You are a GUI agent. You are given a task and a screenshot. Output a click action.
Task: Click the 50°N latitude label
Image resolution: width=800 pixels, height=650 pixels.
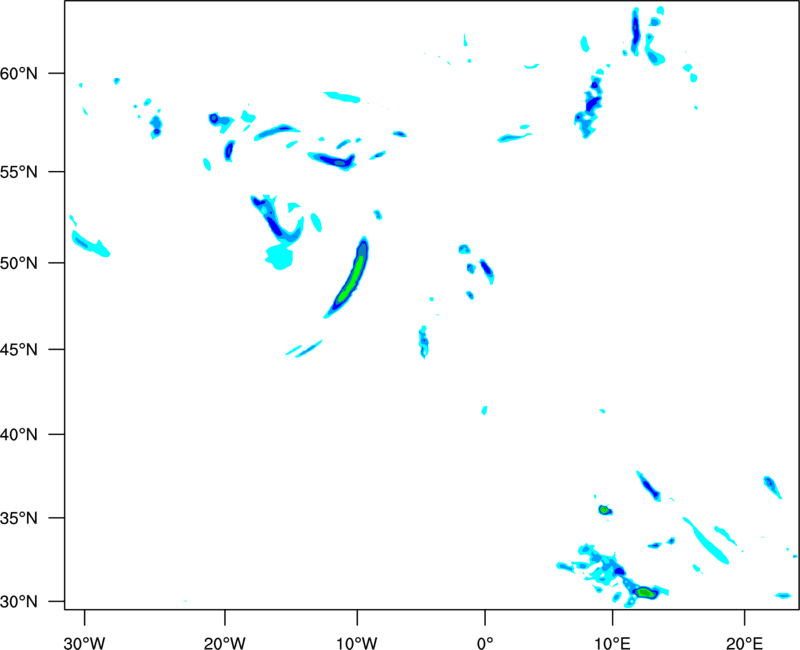tap(19, 263)
